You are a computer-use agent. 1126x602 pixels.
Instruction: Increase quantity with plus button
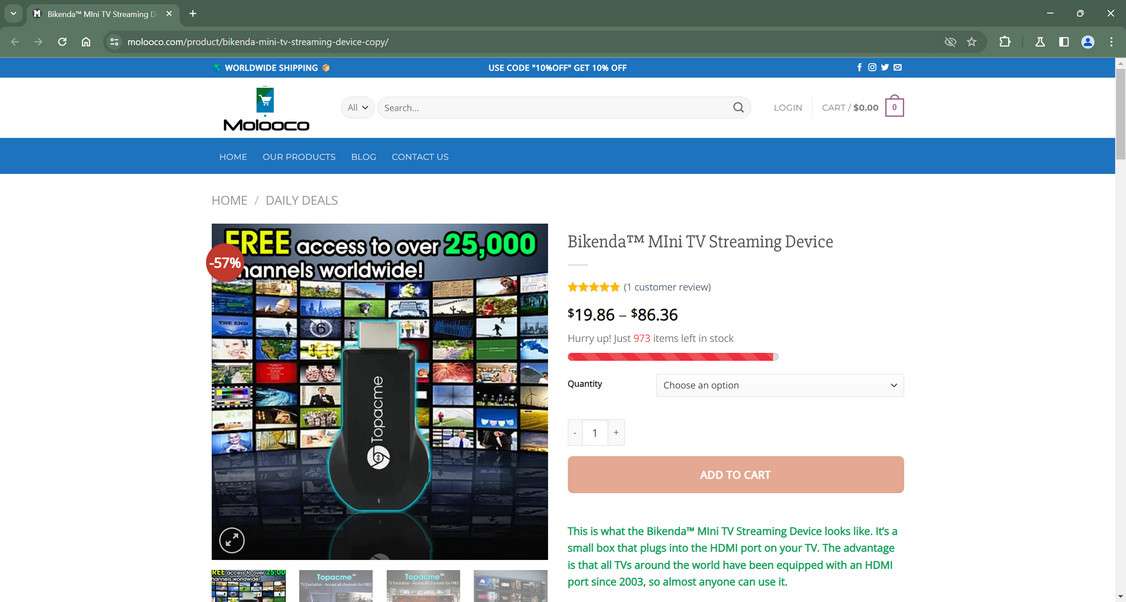616,432
